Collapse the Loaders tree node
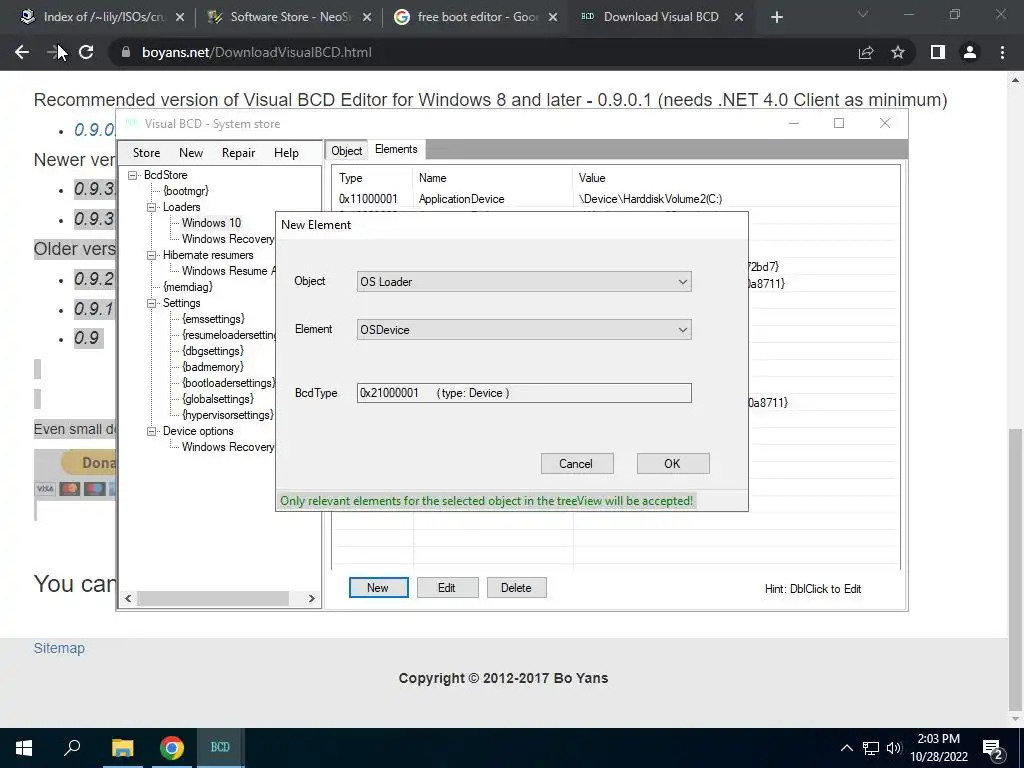Image resolution: width=1024 pixels, height=768 pixels. point(152,207)
